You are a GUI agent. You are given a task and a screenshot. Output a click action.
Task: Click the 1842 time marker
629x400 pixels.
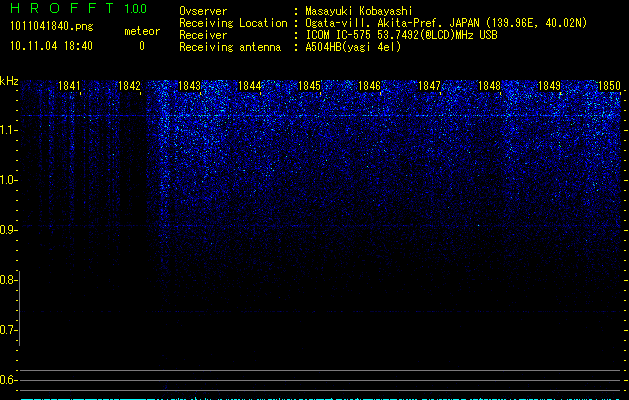(130, 86)
